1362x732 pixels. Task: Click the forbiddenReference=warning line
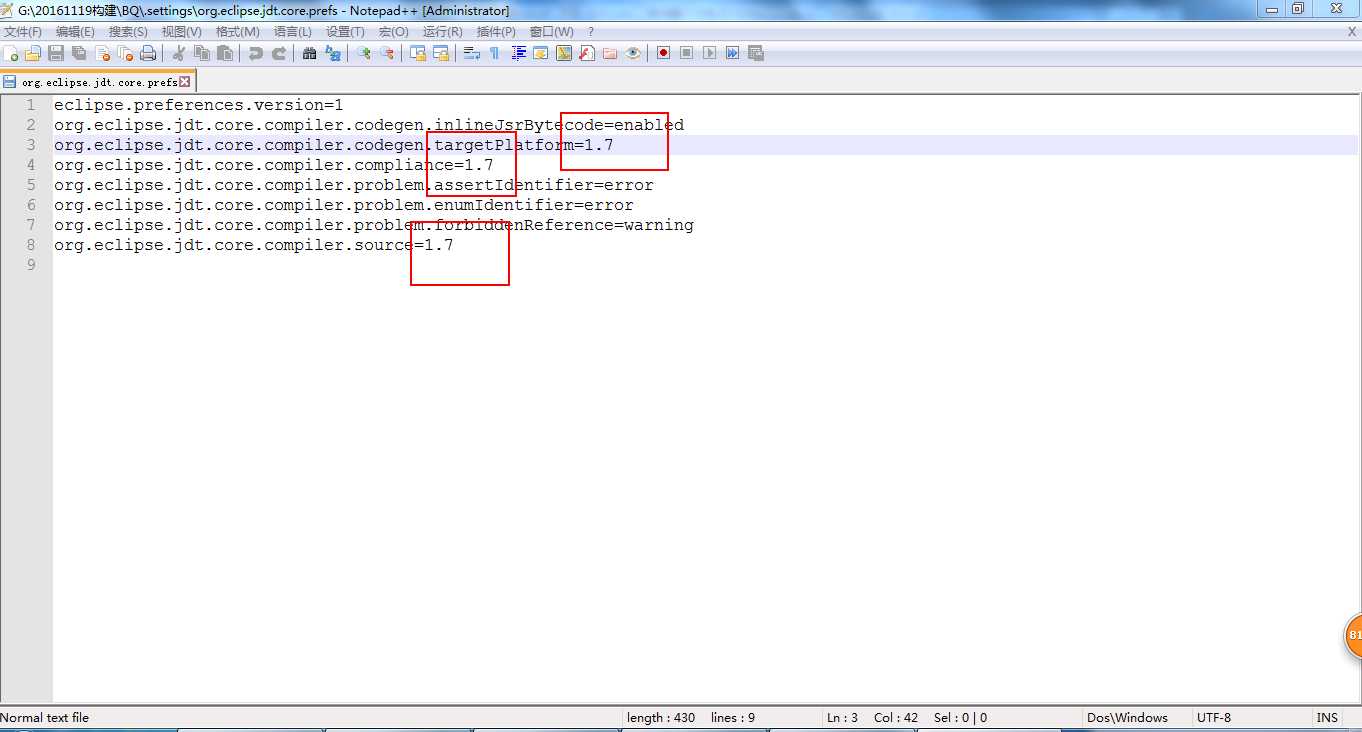(x=374, y=225)
